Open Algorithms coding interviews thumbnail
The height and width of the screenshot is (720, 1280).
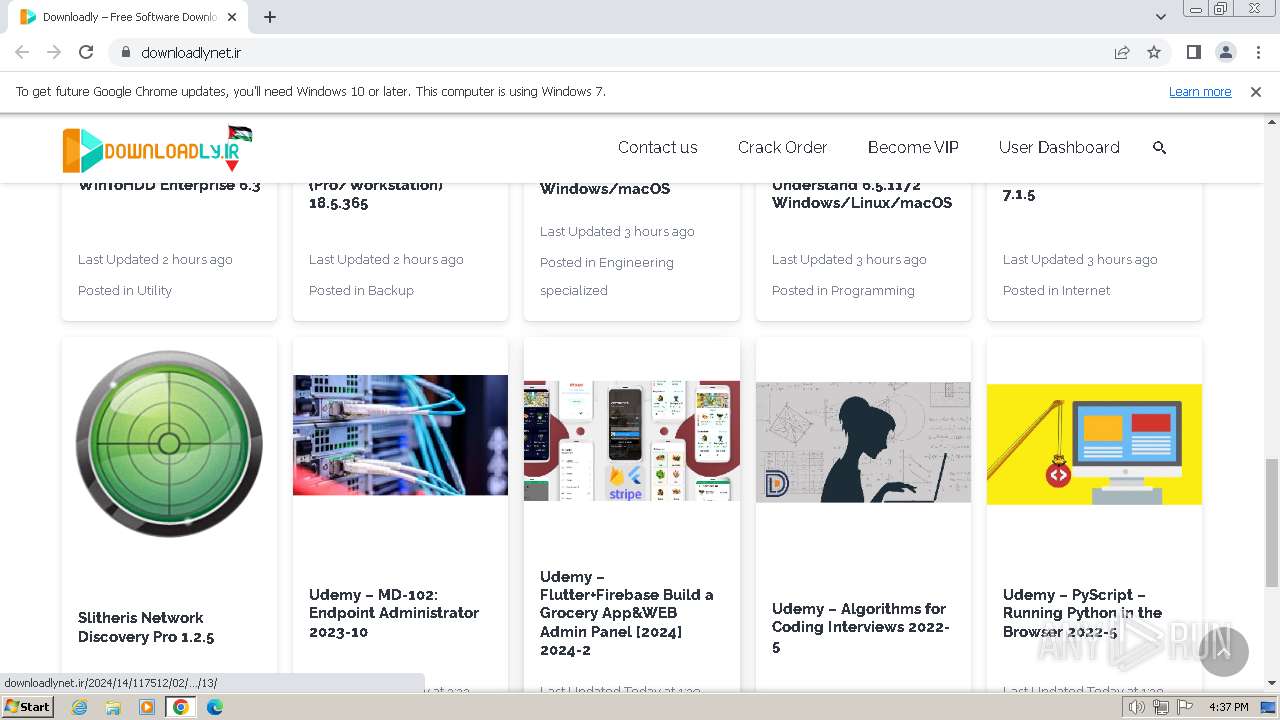863,442
